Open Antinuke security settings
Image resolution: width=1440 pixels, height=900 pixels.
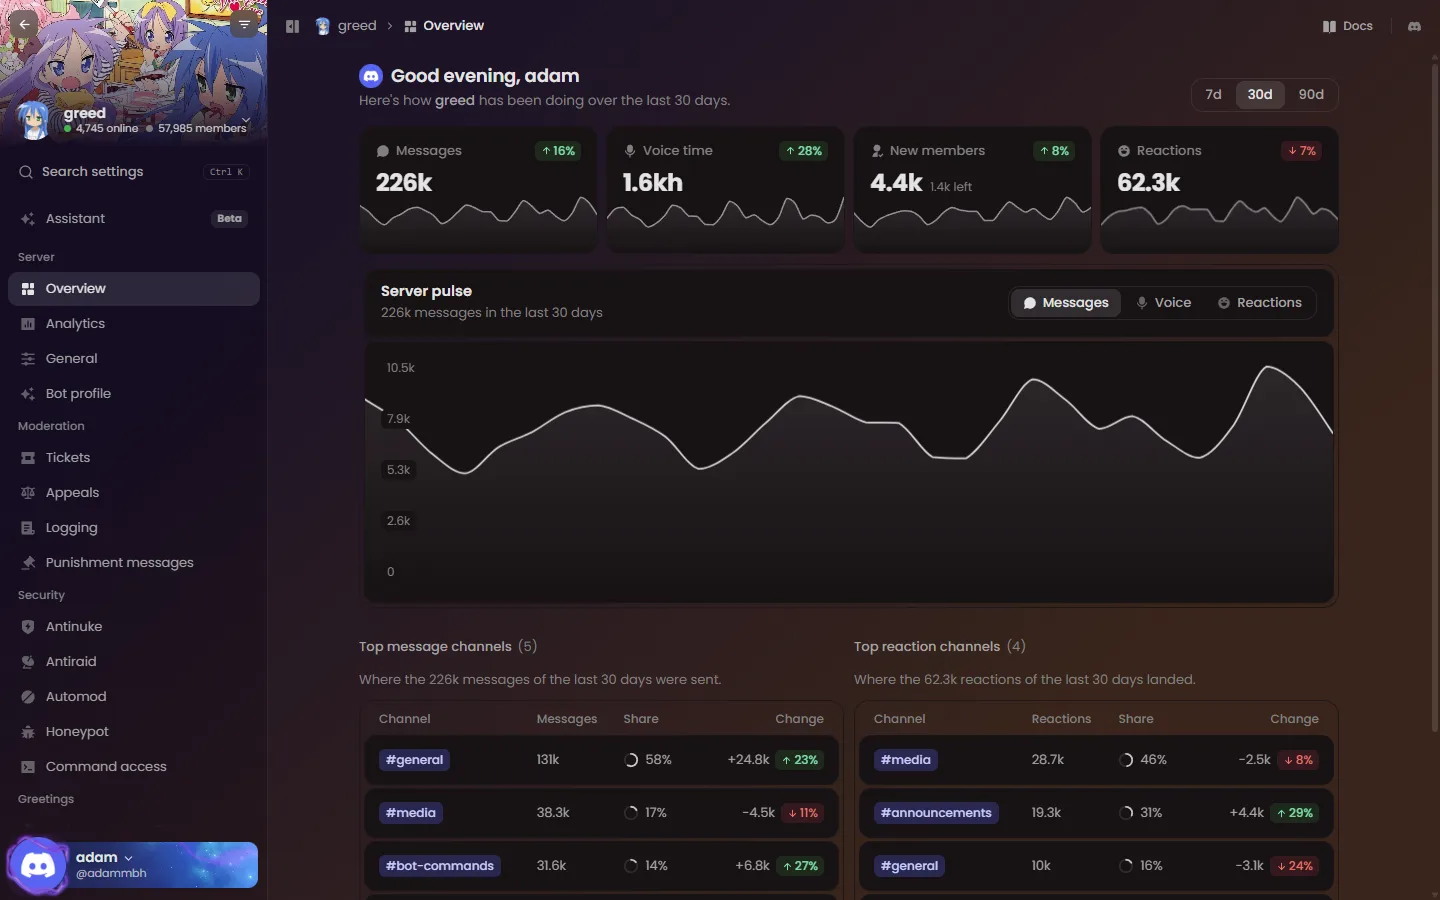point(133,627)
